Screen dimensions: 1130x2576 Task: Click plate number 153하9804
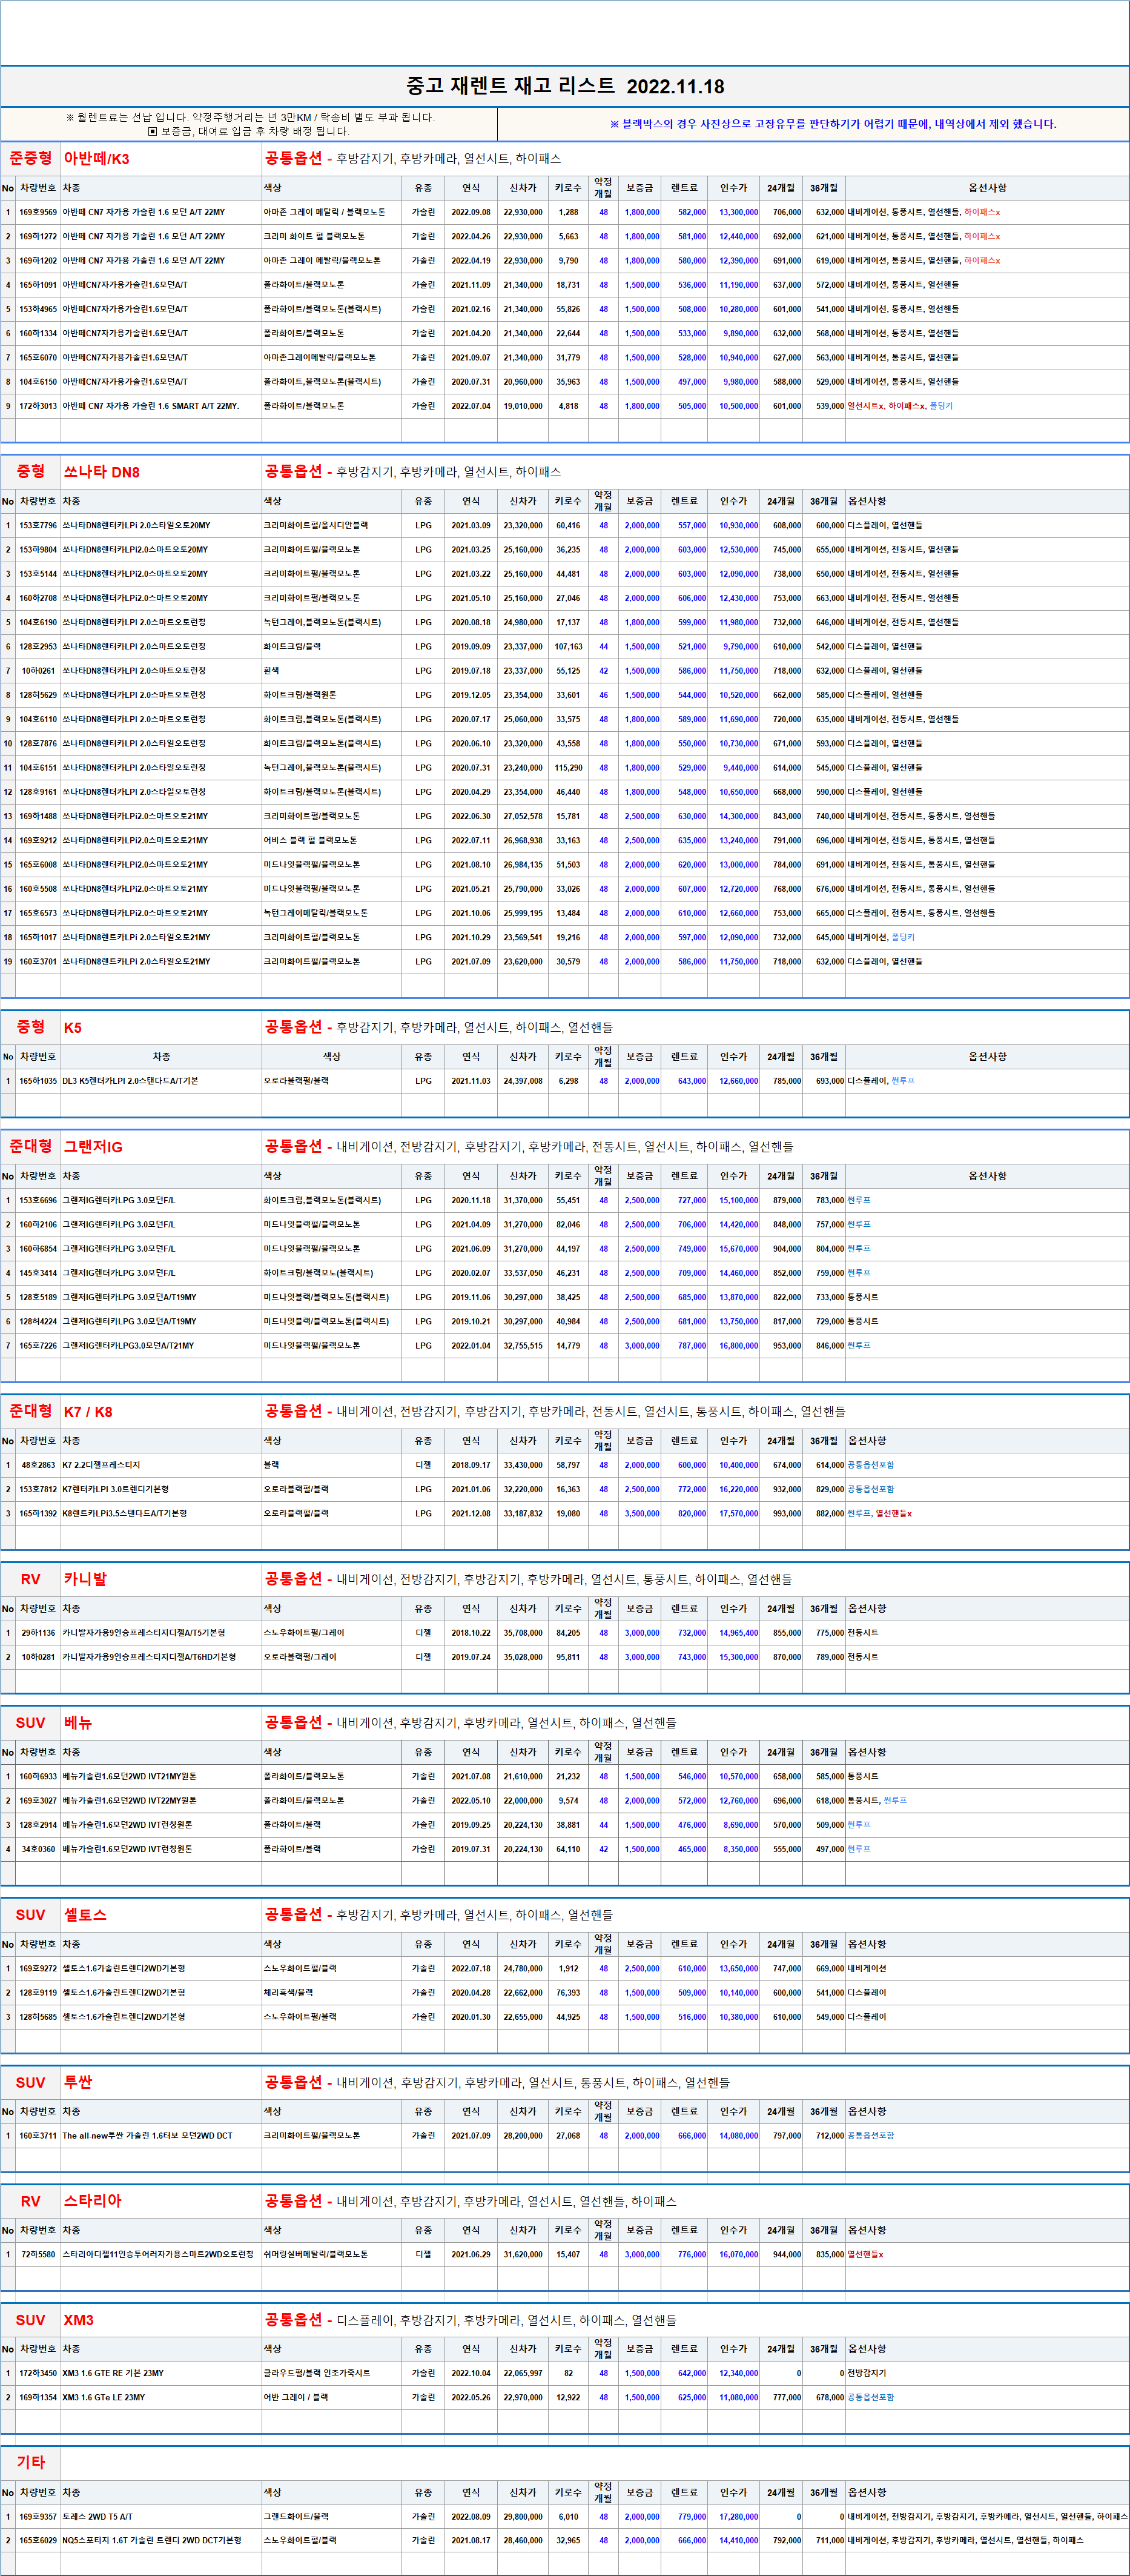tap(38, 550)
